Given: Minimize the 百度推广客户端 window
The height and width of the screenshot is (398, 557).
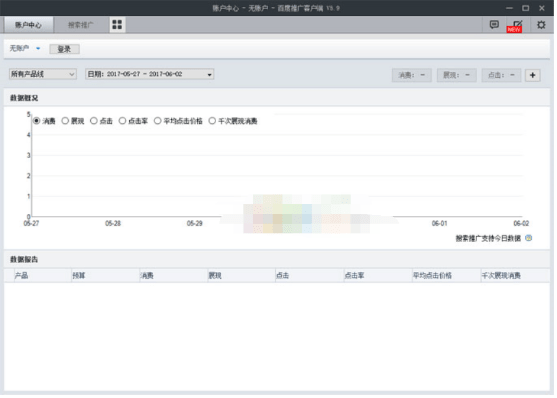Looking at the screenshot, I should [509, 8].
